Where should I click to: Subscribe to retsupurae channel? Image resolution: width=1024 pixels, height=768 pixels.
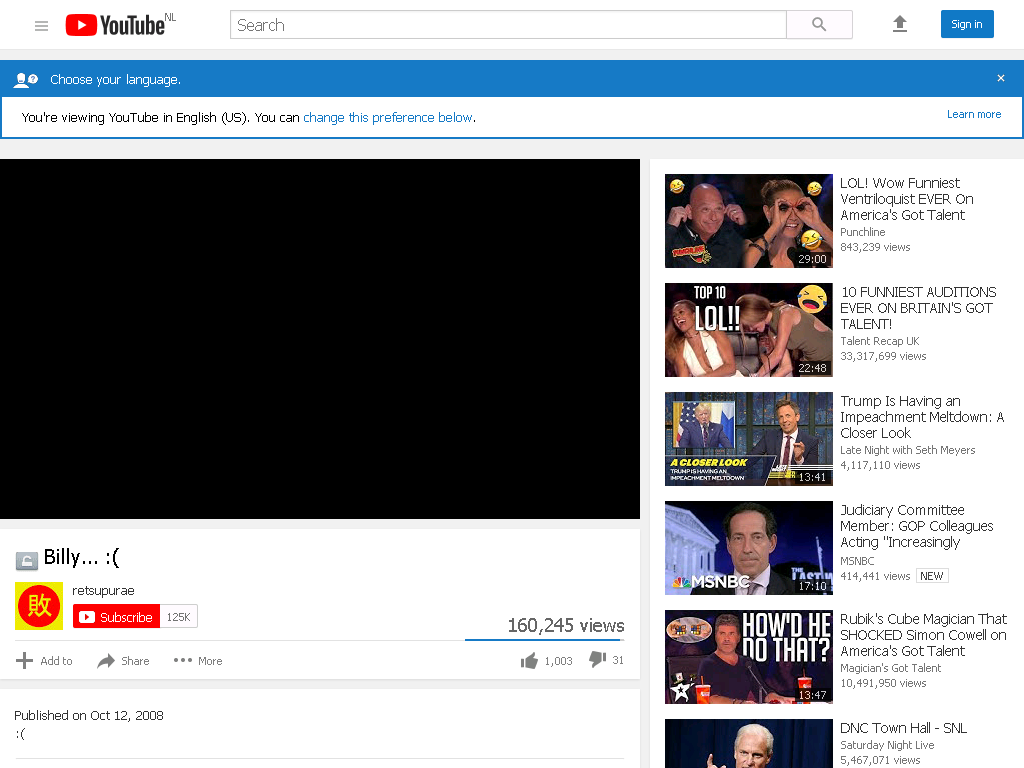[116, 616]
